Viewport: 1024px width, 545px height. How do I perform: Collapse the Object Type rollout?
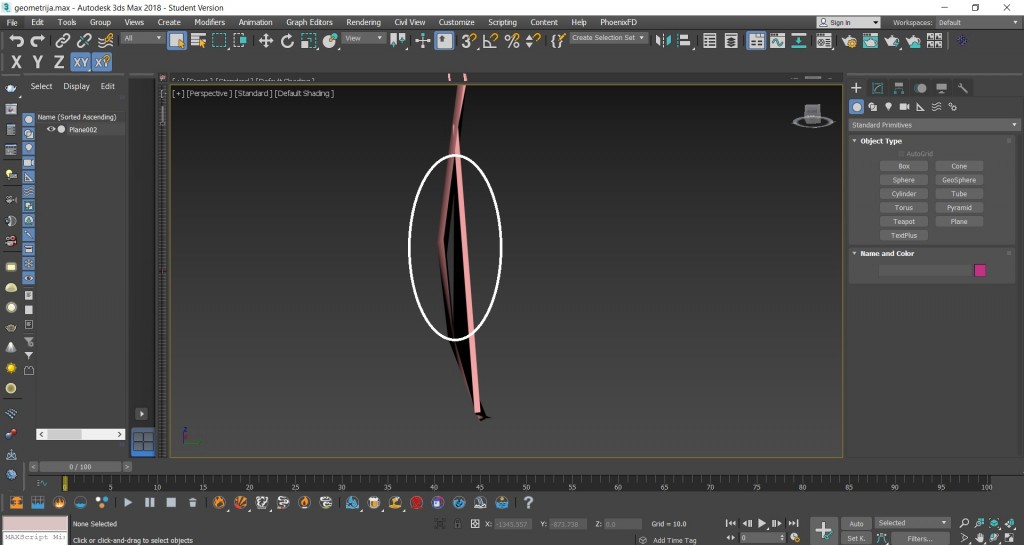[880, 141]
